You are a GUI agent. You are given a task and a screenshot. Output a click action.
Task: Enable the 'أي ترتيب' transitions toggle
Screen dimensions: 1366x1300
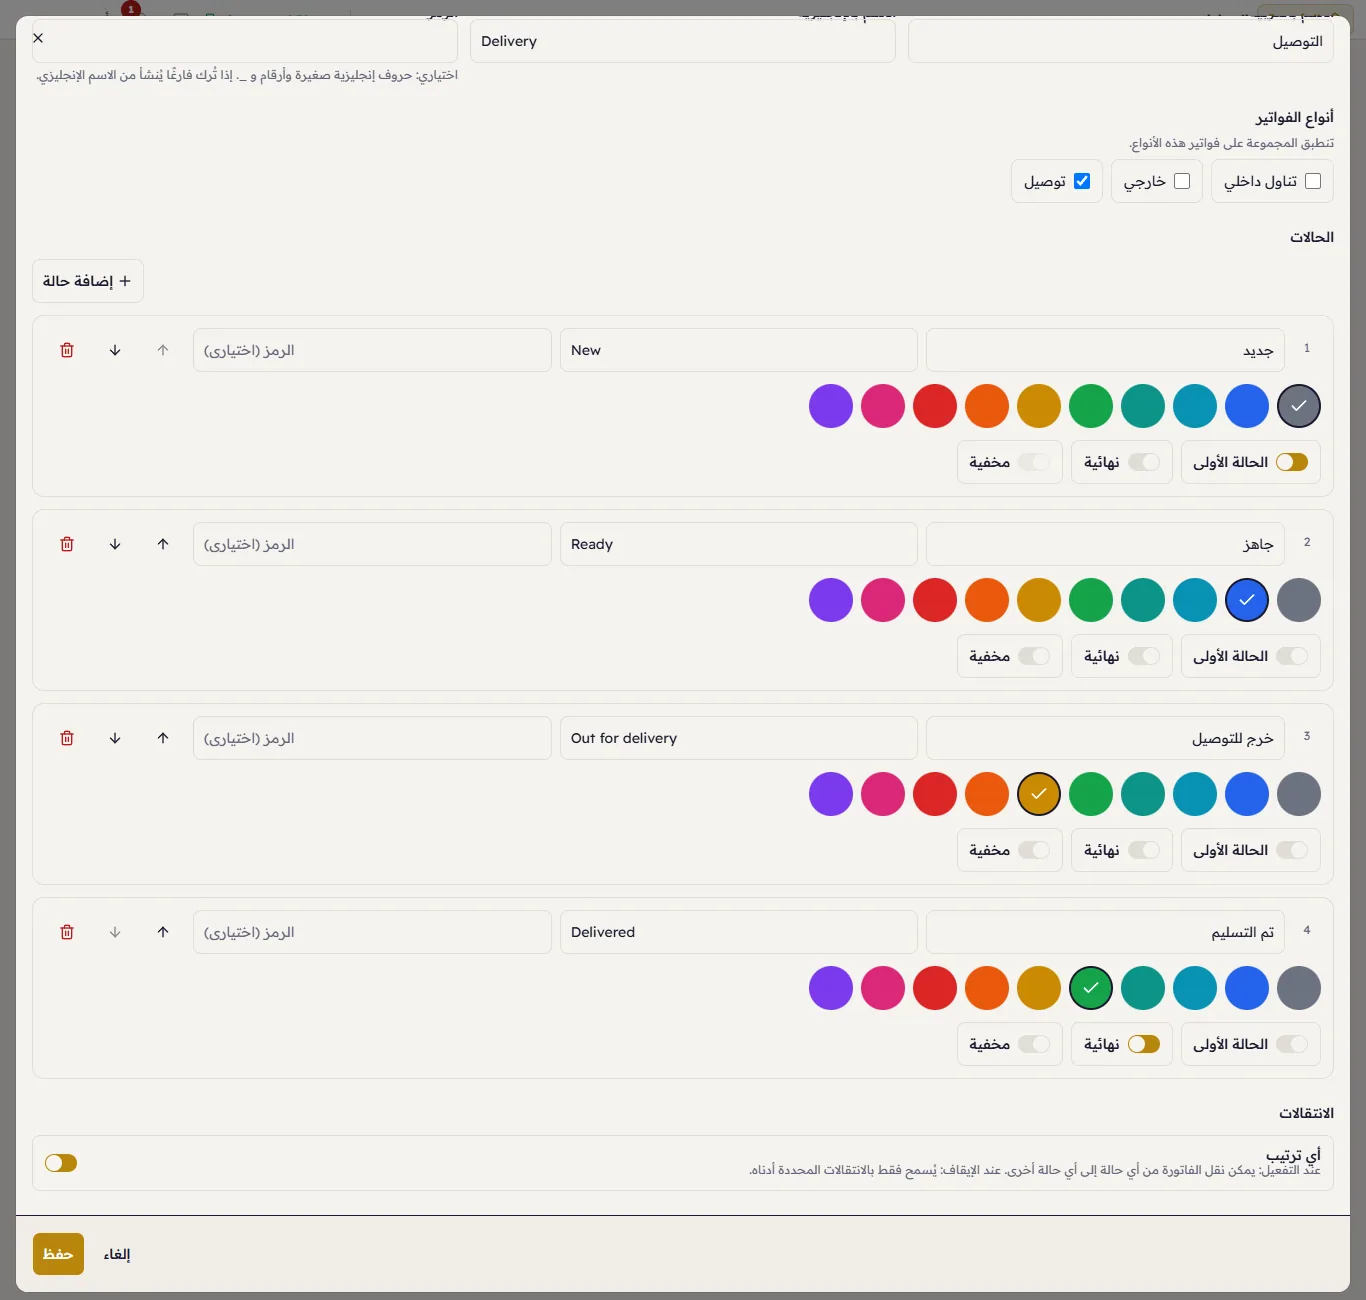tap(61, 1163)
